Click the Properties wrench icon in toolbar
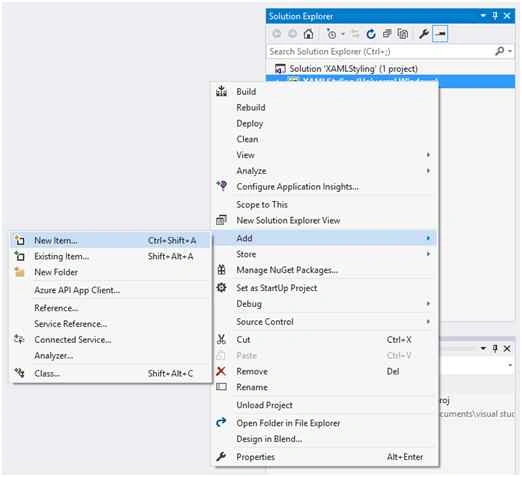 (x=424, y=34)
